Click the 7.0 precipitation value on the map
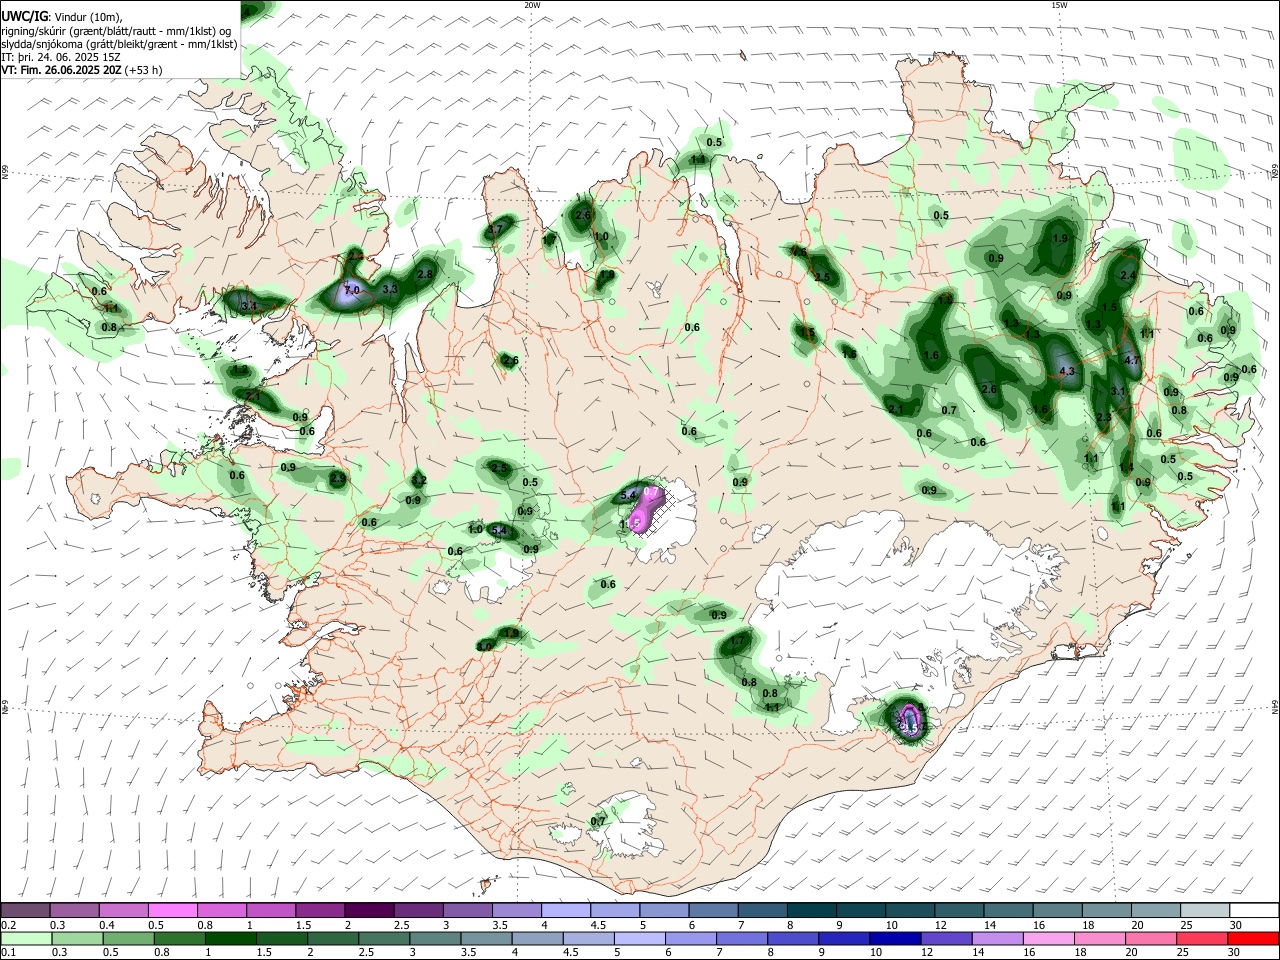1280x960 pixels. pyautogui.click(x=352, y=290)
